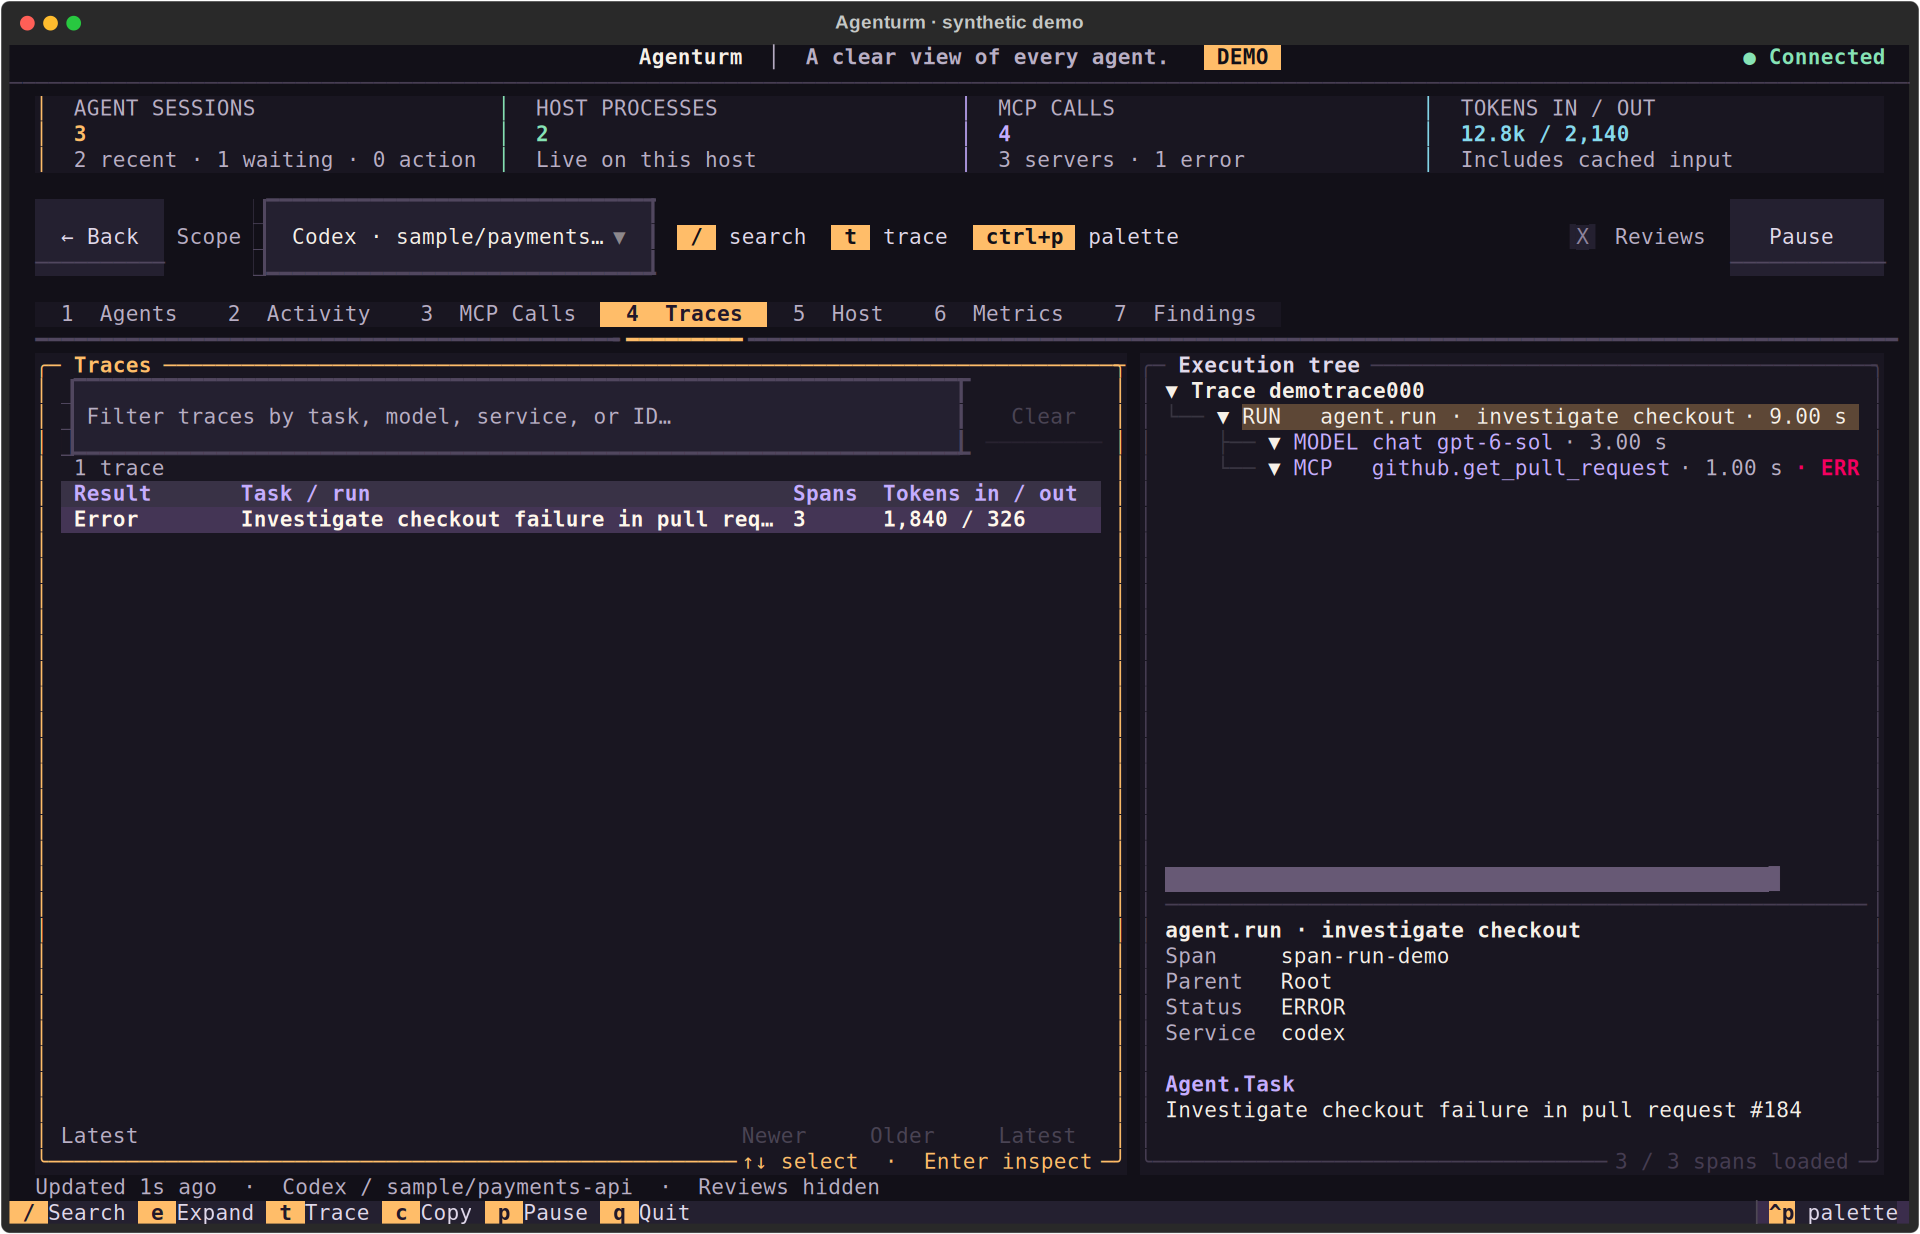Clear the traces filter

pos(1043,417)
